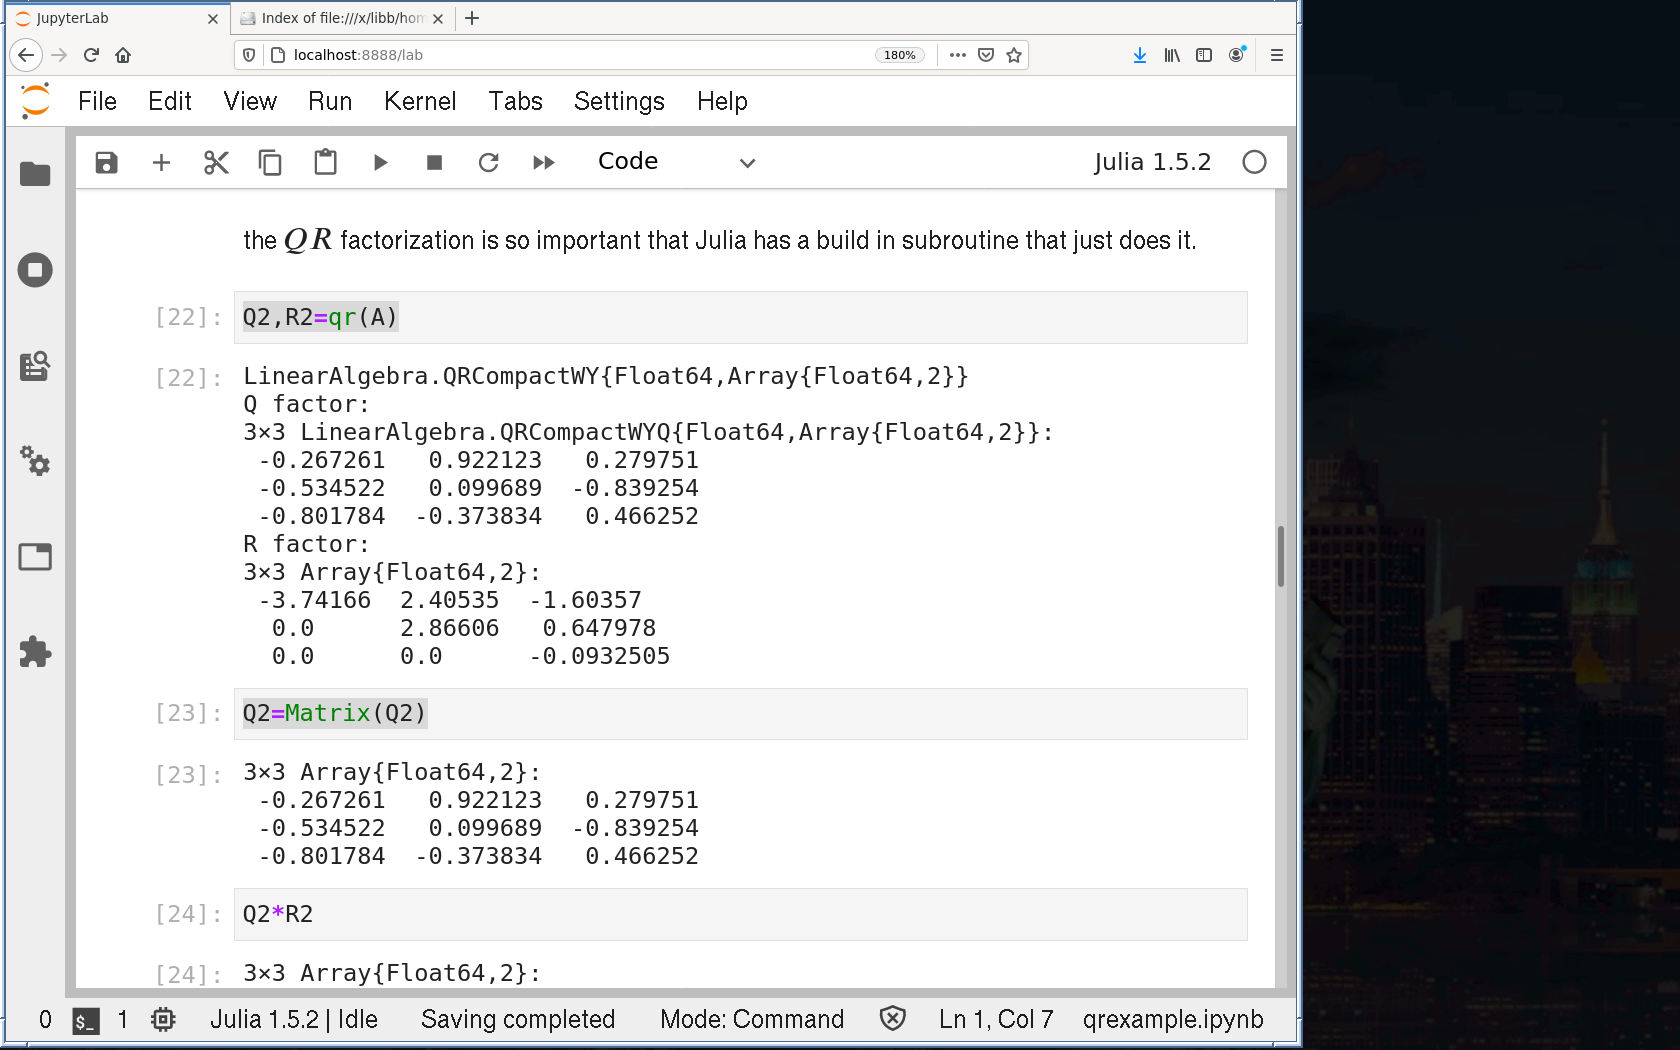Interrupt the kernel with the stop button
The width and height of the screenshot is (1680, 1050).
coord(434,162)
